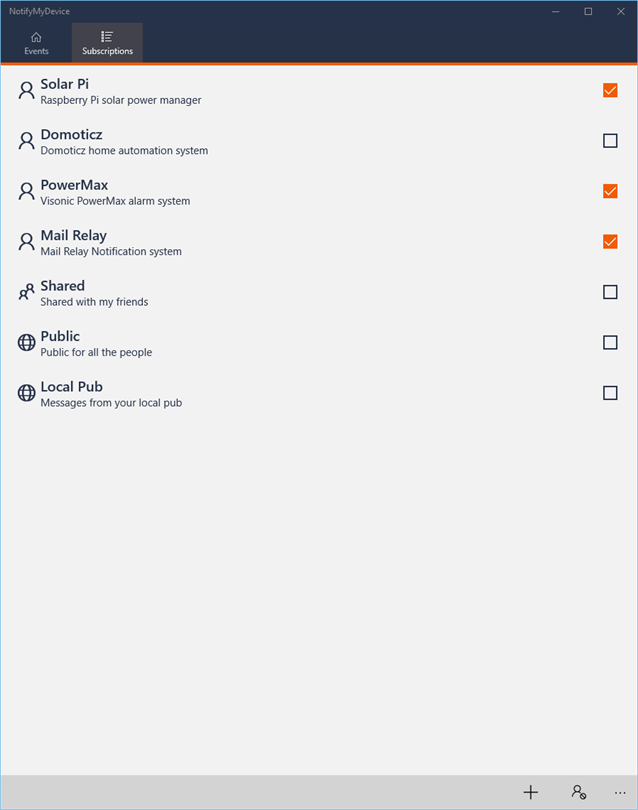Click the globe icon beside Local Pub
Screen dimensions: 638x810
(x=26, y=393)
